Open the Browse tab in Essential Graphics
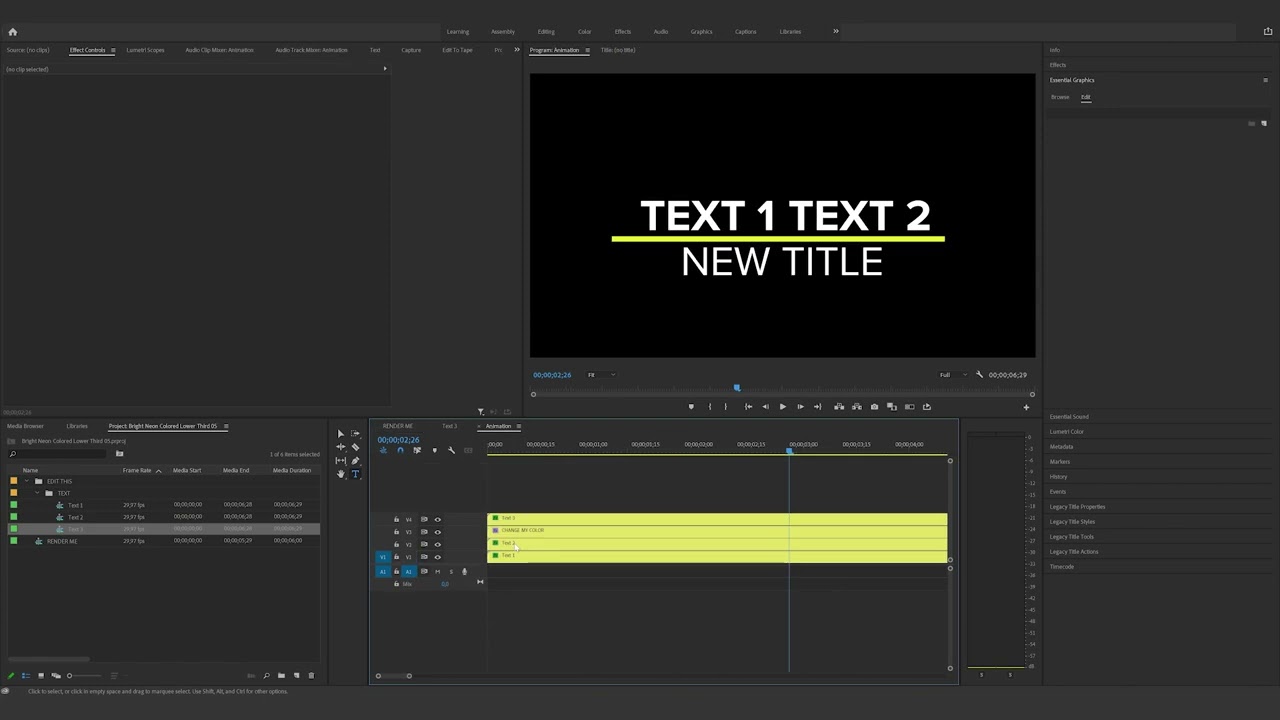1280x720 pixels. pos(1060,97)
